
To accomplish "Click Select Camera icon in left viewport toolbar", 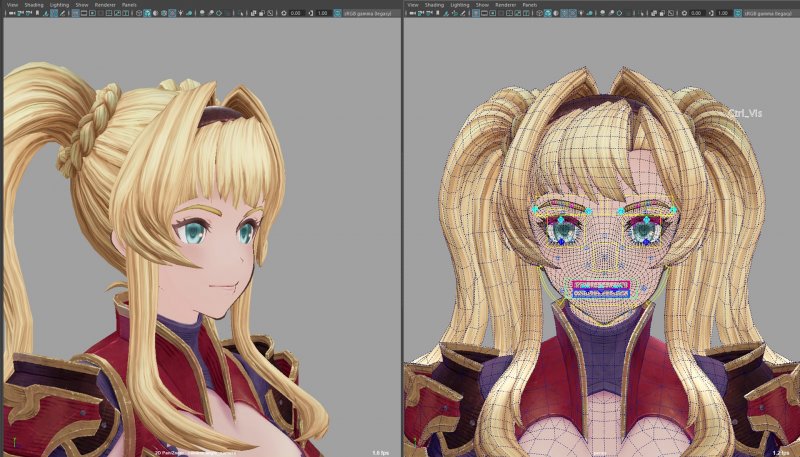I will pos(10,14).
